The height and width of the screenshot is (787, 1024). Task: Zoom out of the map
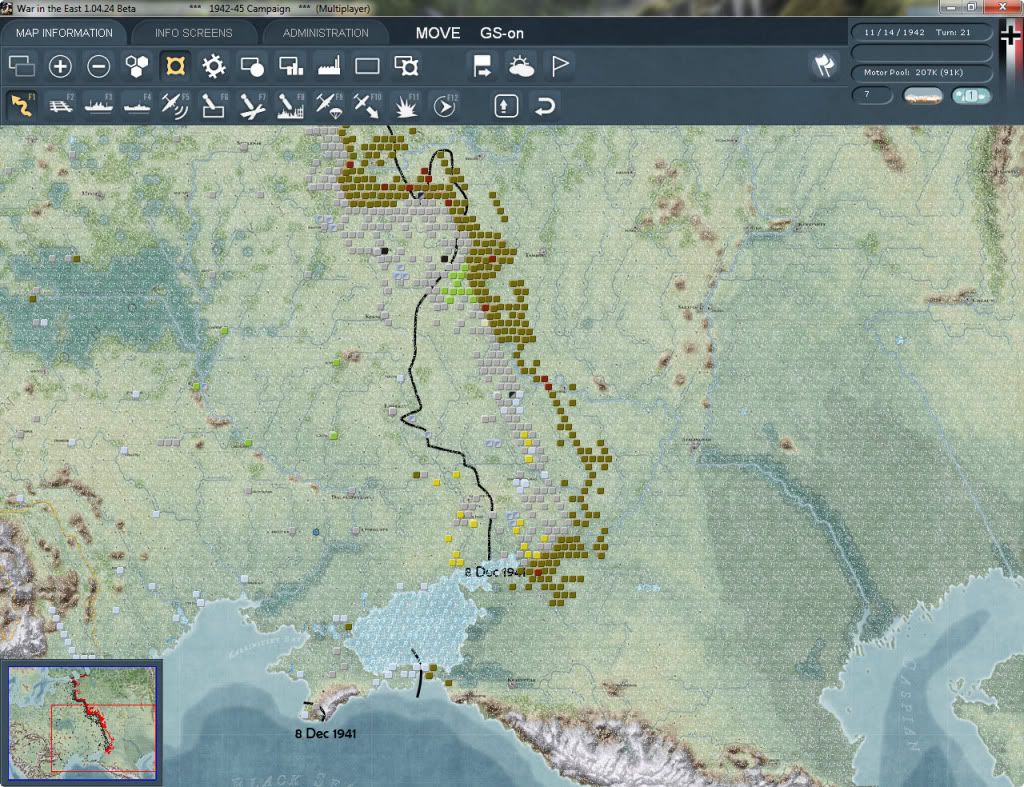[x=99, y=66]
